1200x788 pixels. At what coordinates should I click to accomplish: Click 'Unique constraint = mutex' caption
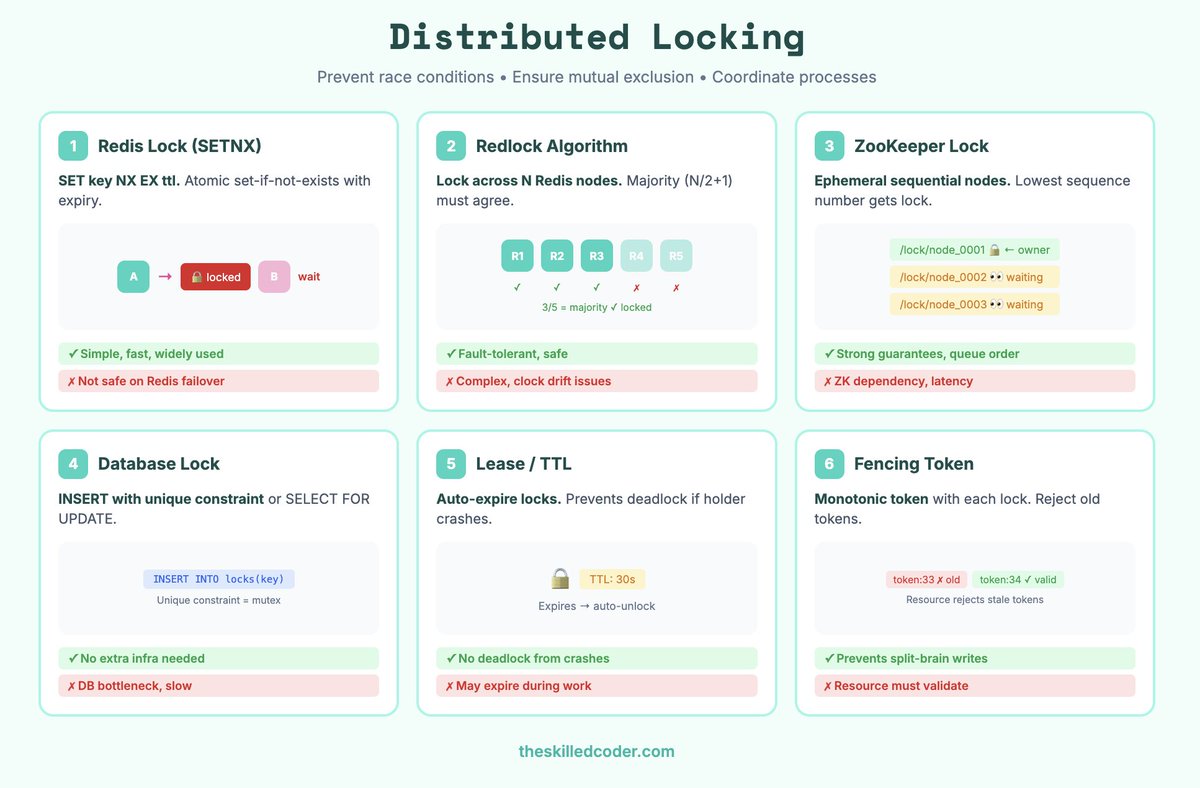[x=219, y=600]
